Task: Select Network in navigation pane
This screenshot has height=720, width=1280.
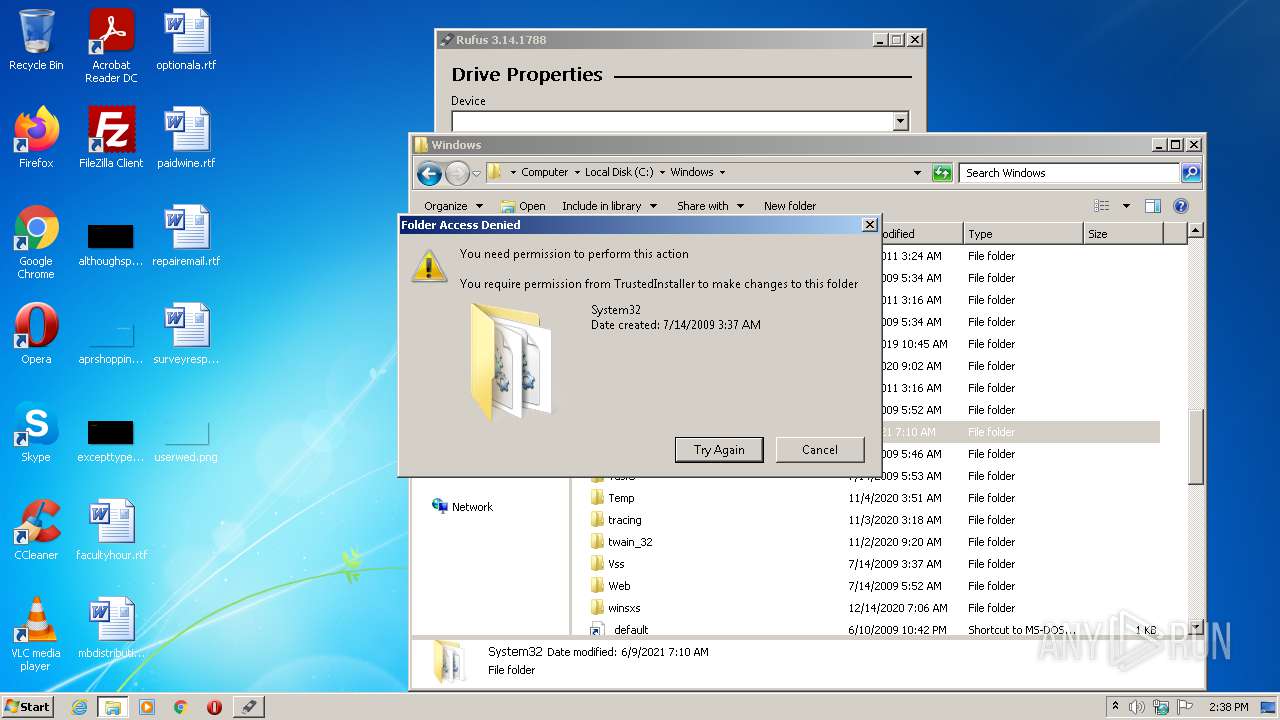Action: 462,507
